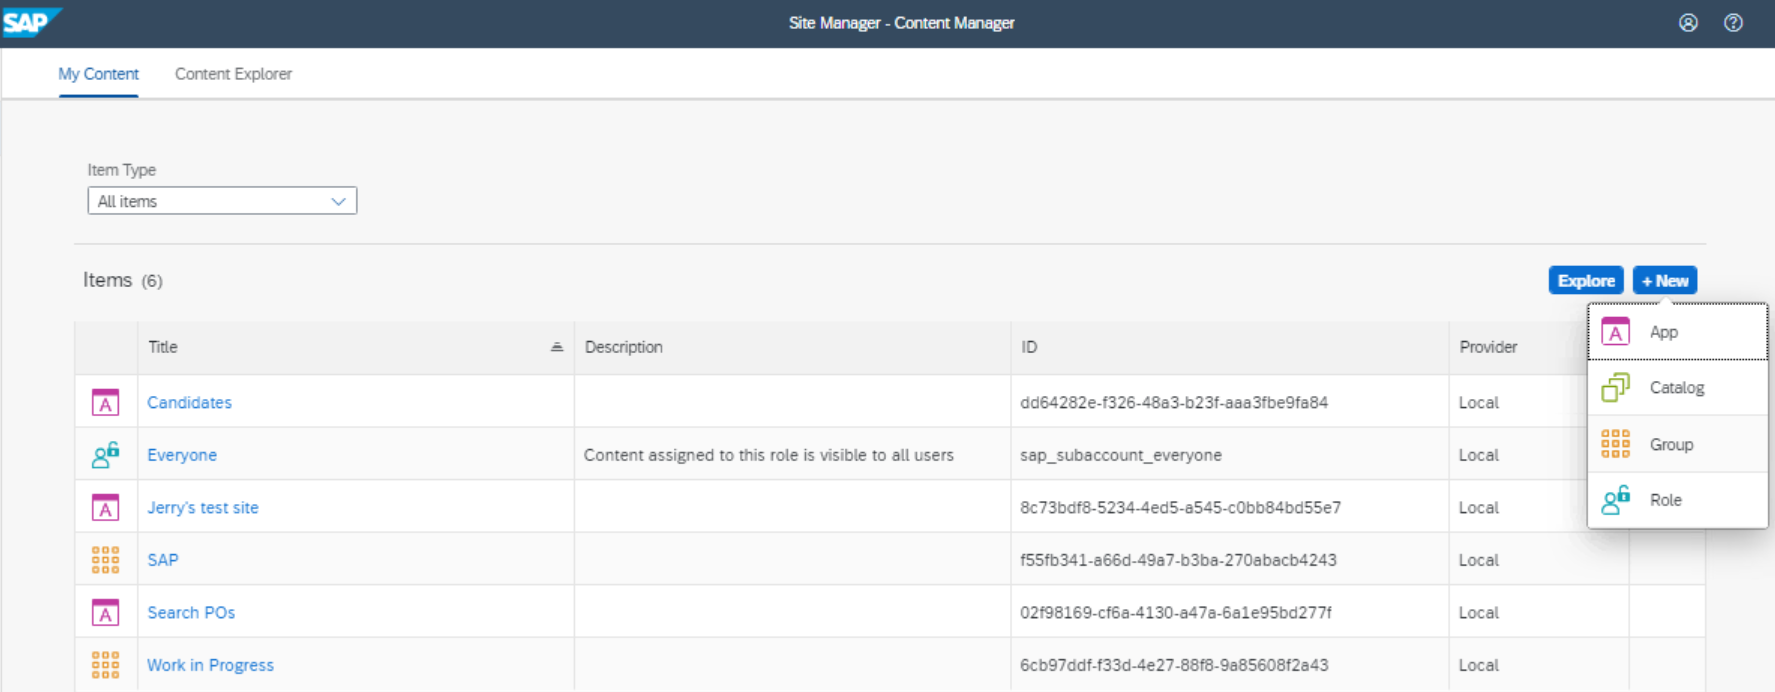Click ID dd64282e-f326-48a3-b23f-aaa3fbe9fa84
The height and width of the screenshot is (692, 1775).
pyautogui.click(x=1174, y=402)
